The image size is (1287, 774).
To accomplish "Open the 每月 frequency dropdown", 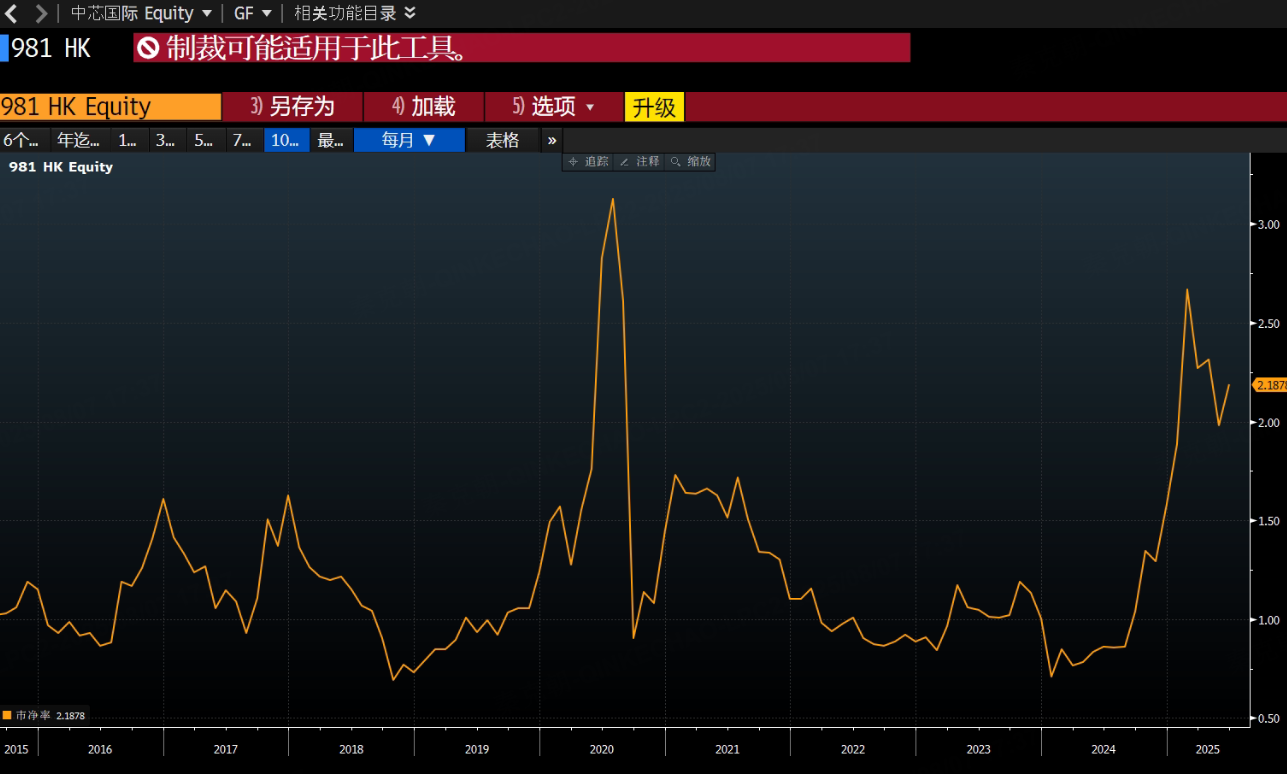I will pos(409,140).
